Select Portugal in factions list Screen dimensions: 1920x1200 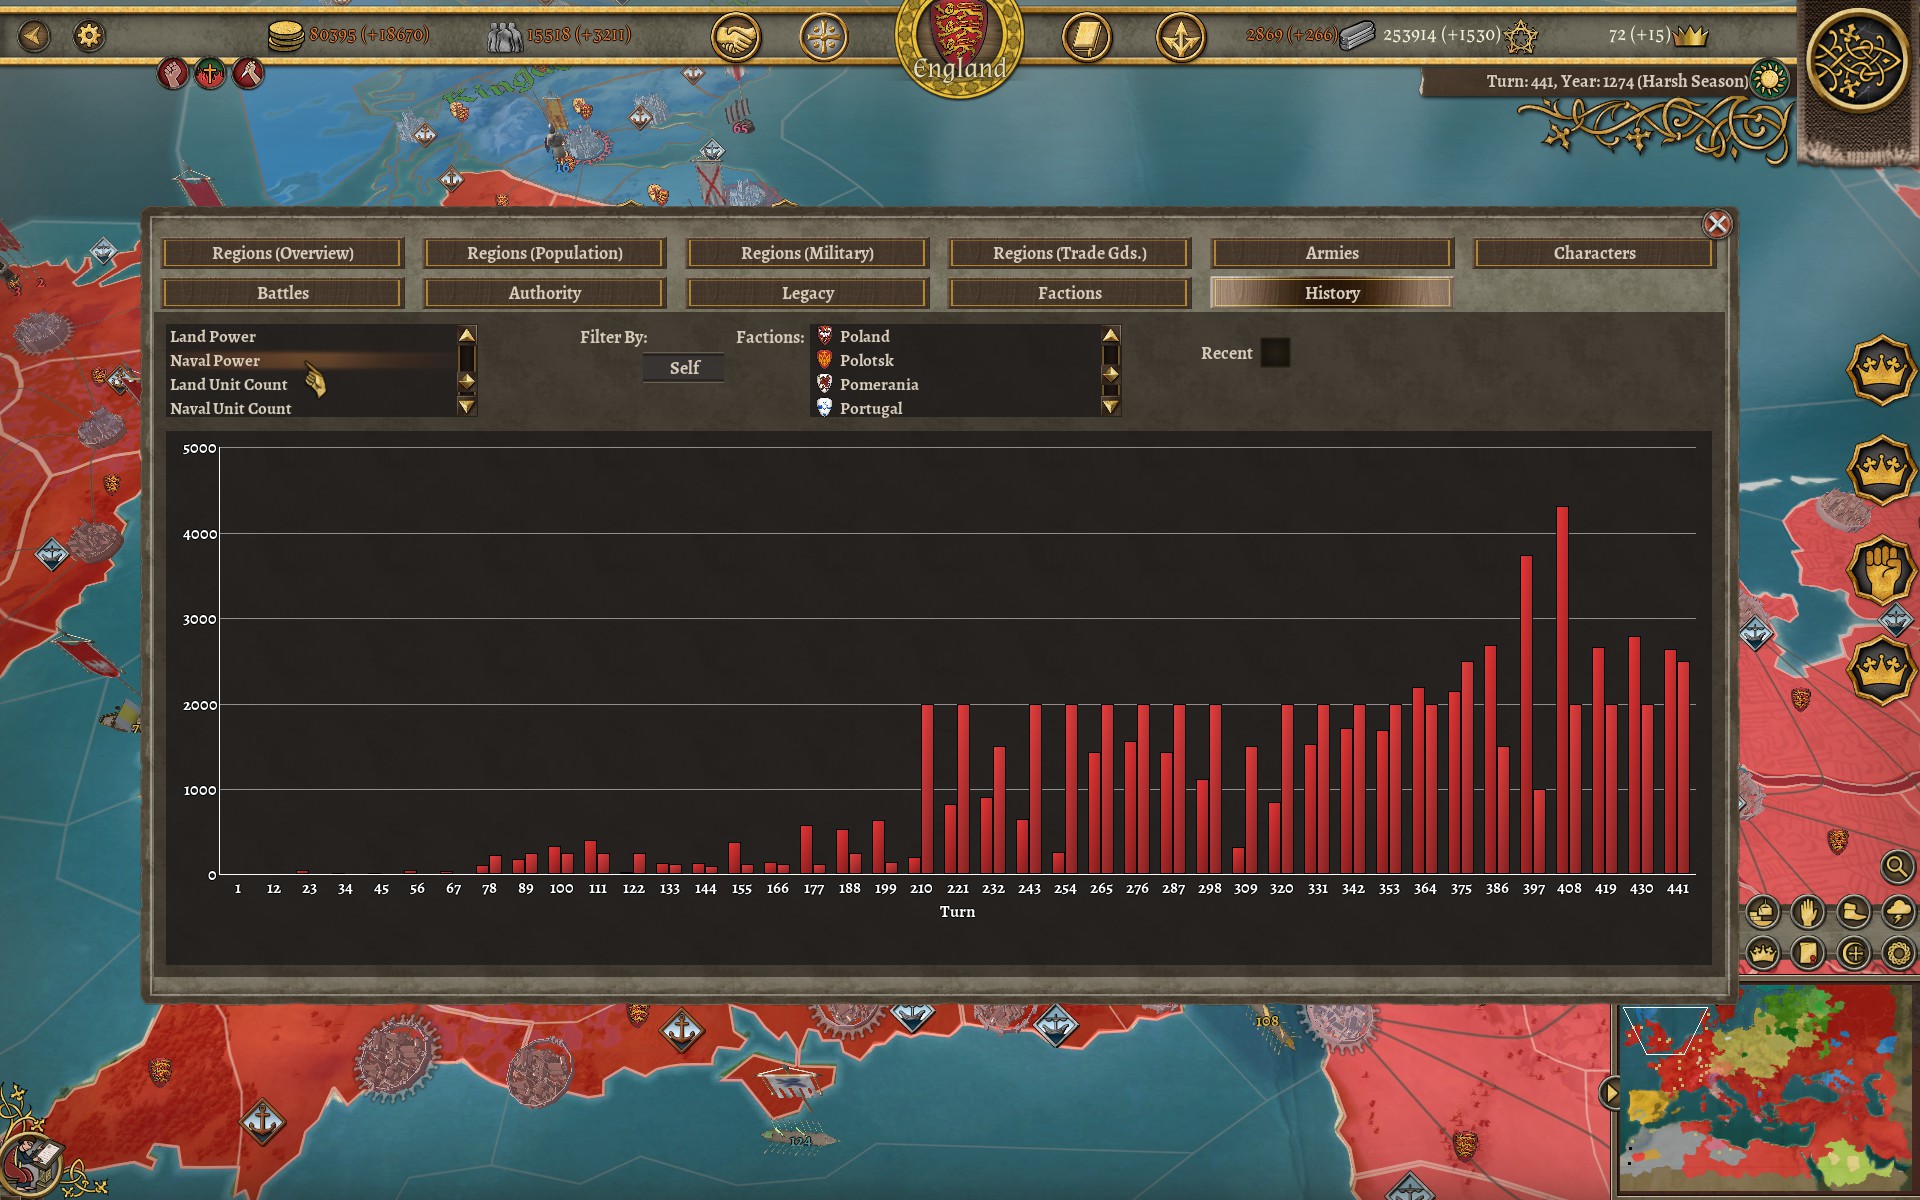pos(955,408)
